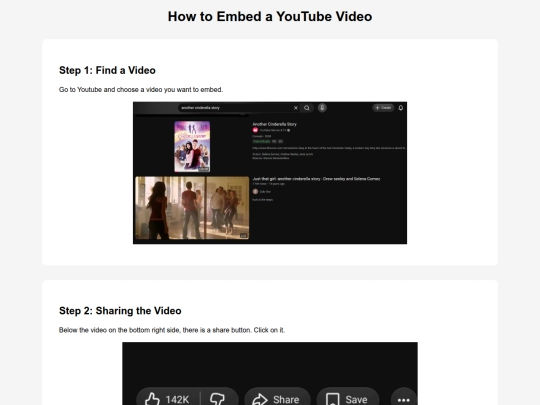This screenshot has height=405, width=540.
Task: Click the 'Step 1: Find a Video' heading
Action: pyautogui.click(x=107, y=70)
